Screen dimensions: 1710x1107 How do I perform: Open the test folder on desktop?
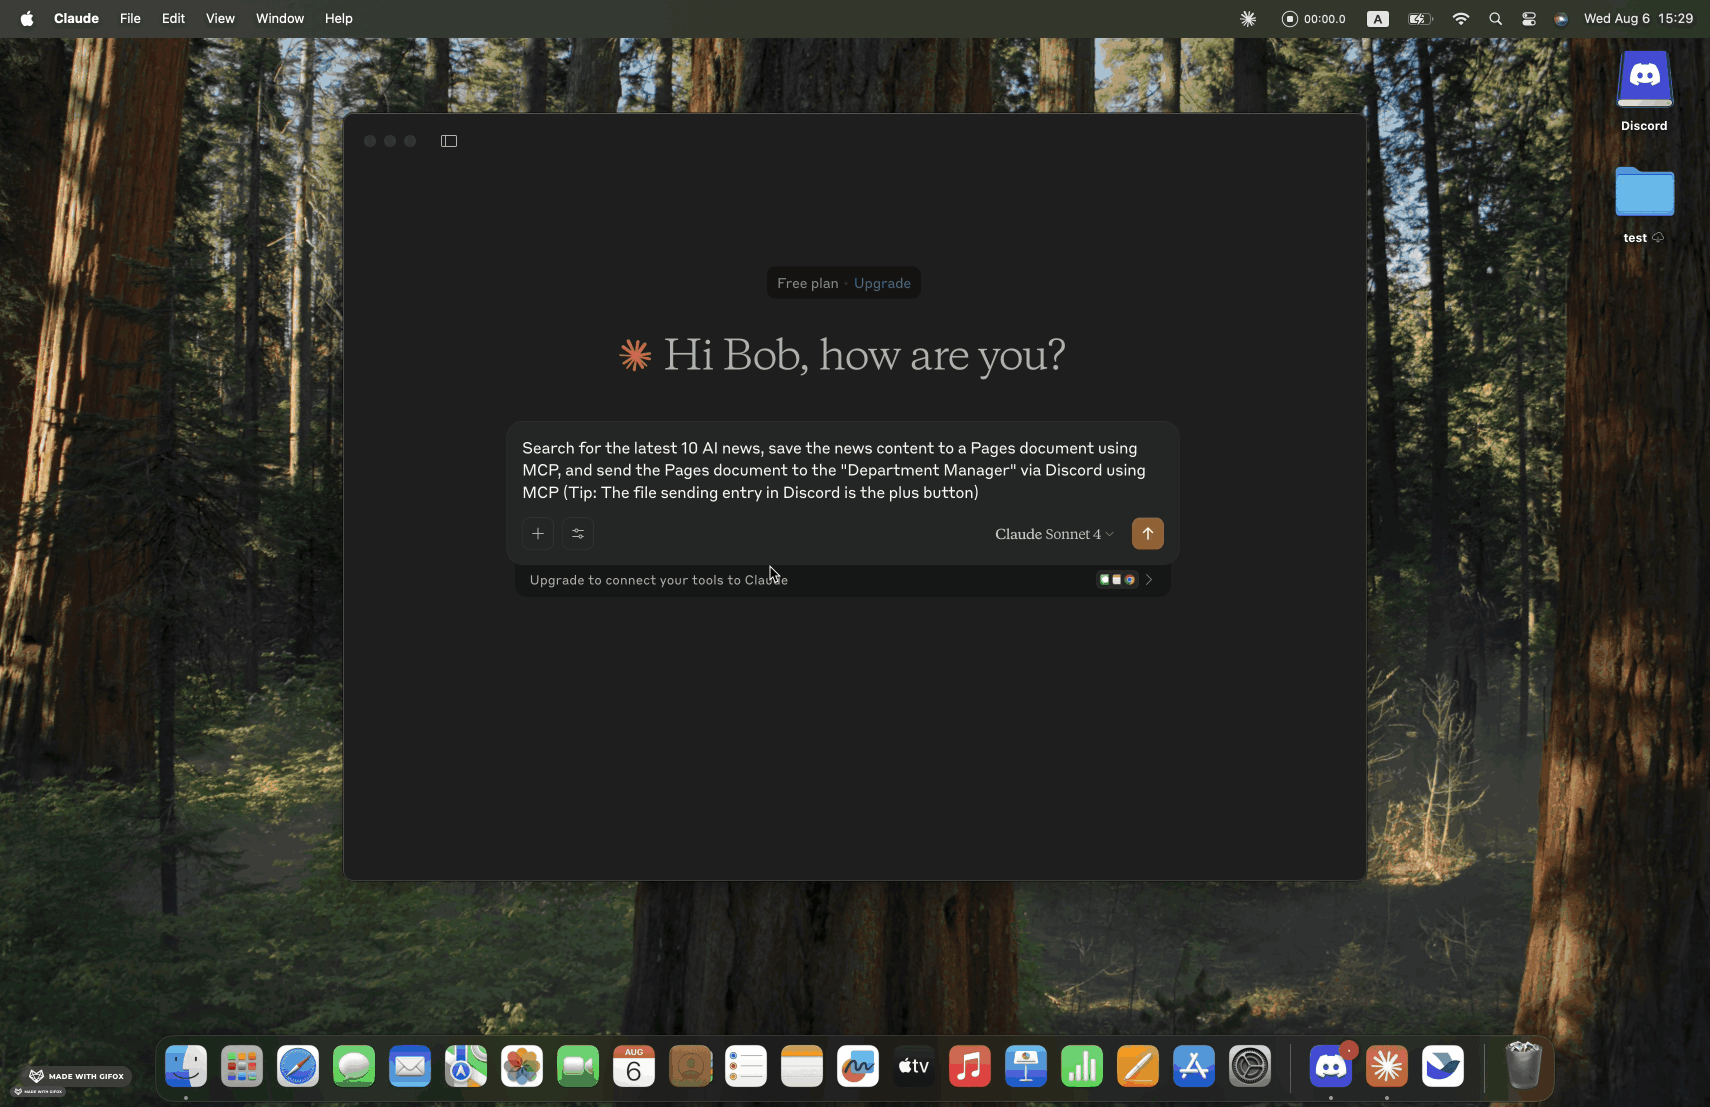(1644, 194)
